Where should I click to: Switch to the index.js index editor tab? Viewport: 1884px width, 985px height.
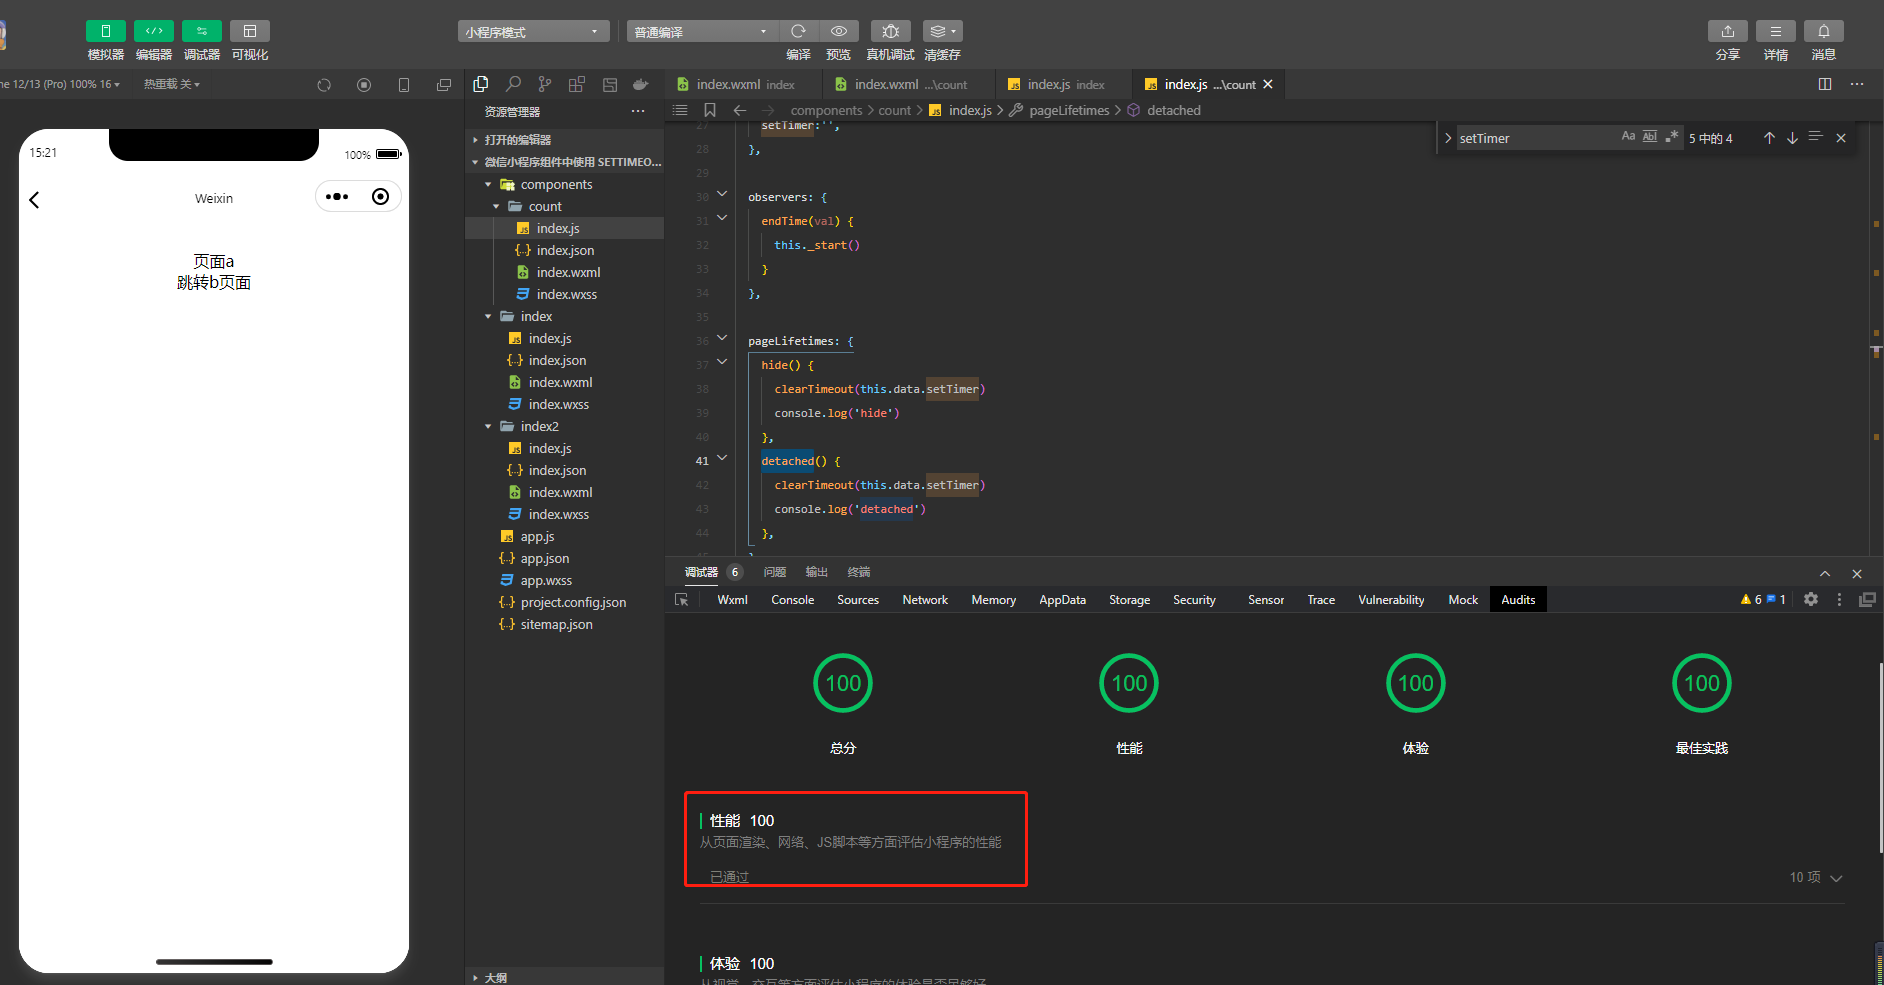(1064, 84)
